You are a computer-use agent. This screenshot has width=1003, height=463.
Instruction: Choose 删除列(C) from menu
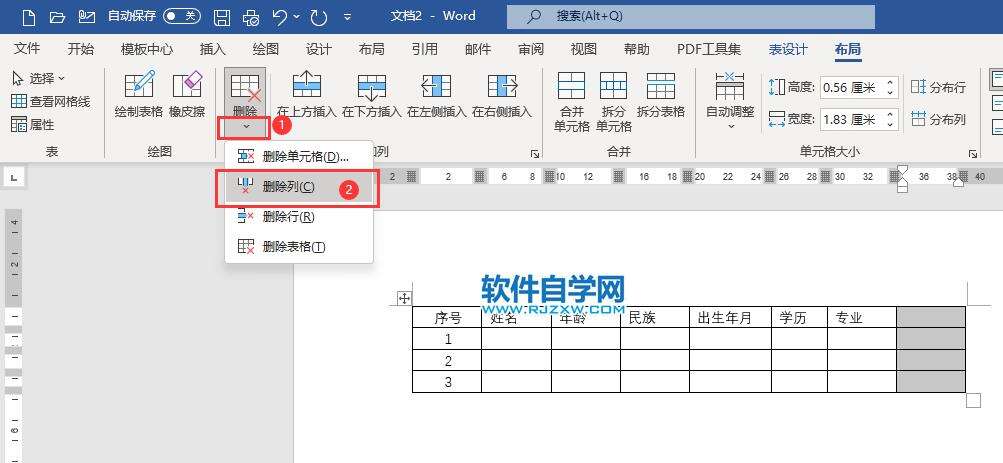(299, 187)
